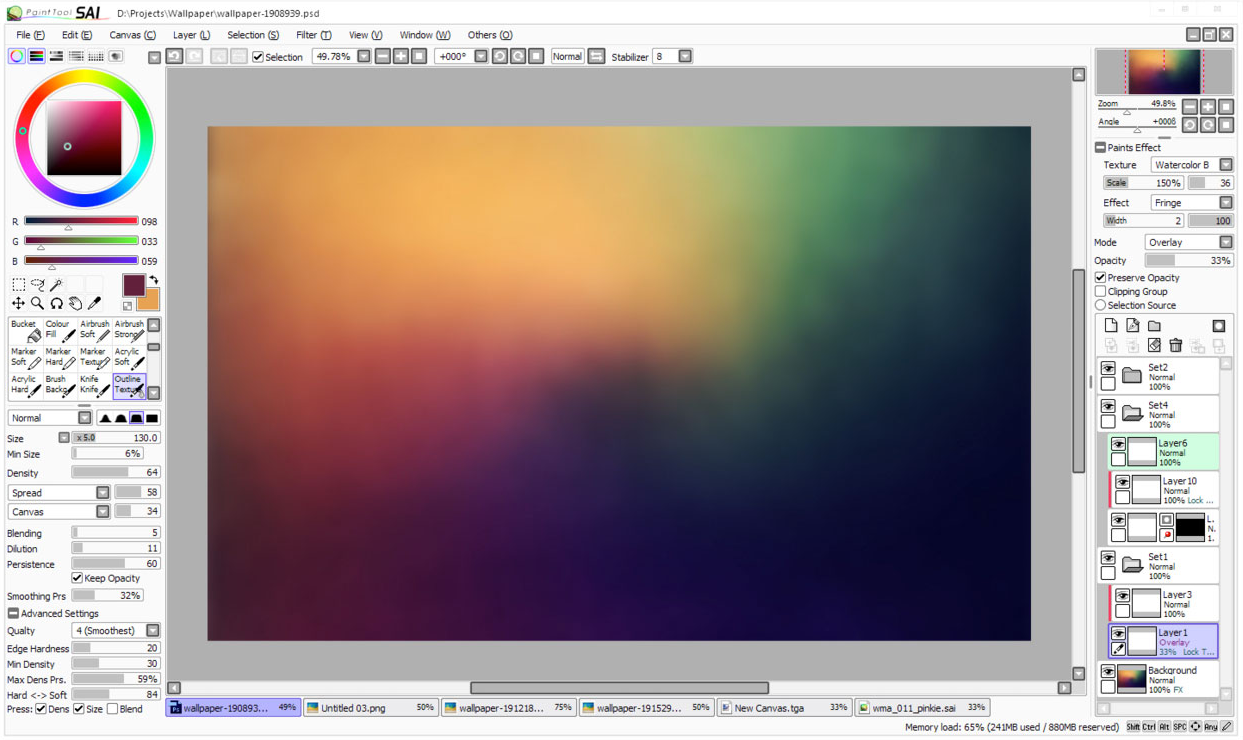Enable Clipping Group
This screenshot has height=740, width=1243.
click(1101, 292)
